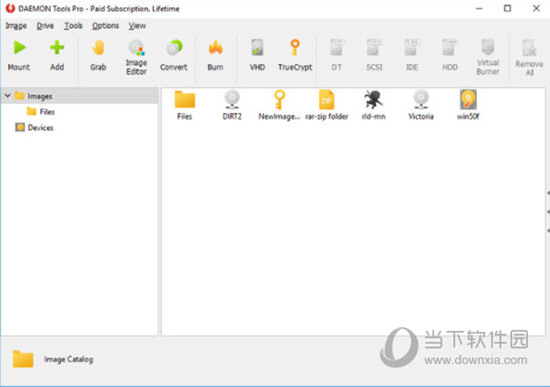Image resolution: width=550 pixels, height=387 pixels.
Task: Add an image with the green plus icon
Action: pyautogui.click(x=57, y=48)
